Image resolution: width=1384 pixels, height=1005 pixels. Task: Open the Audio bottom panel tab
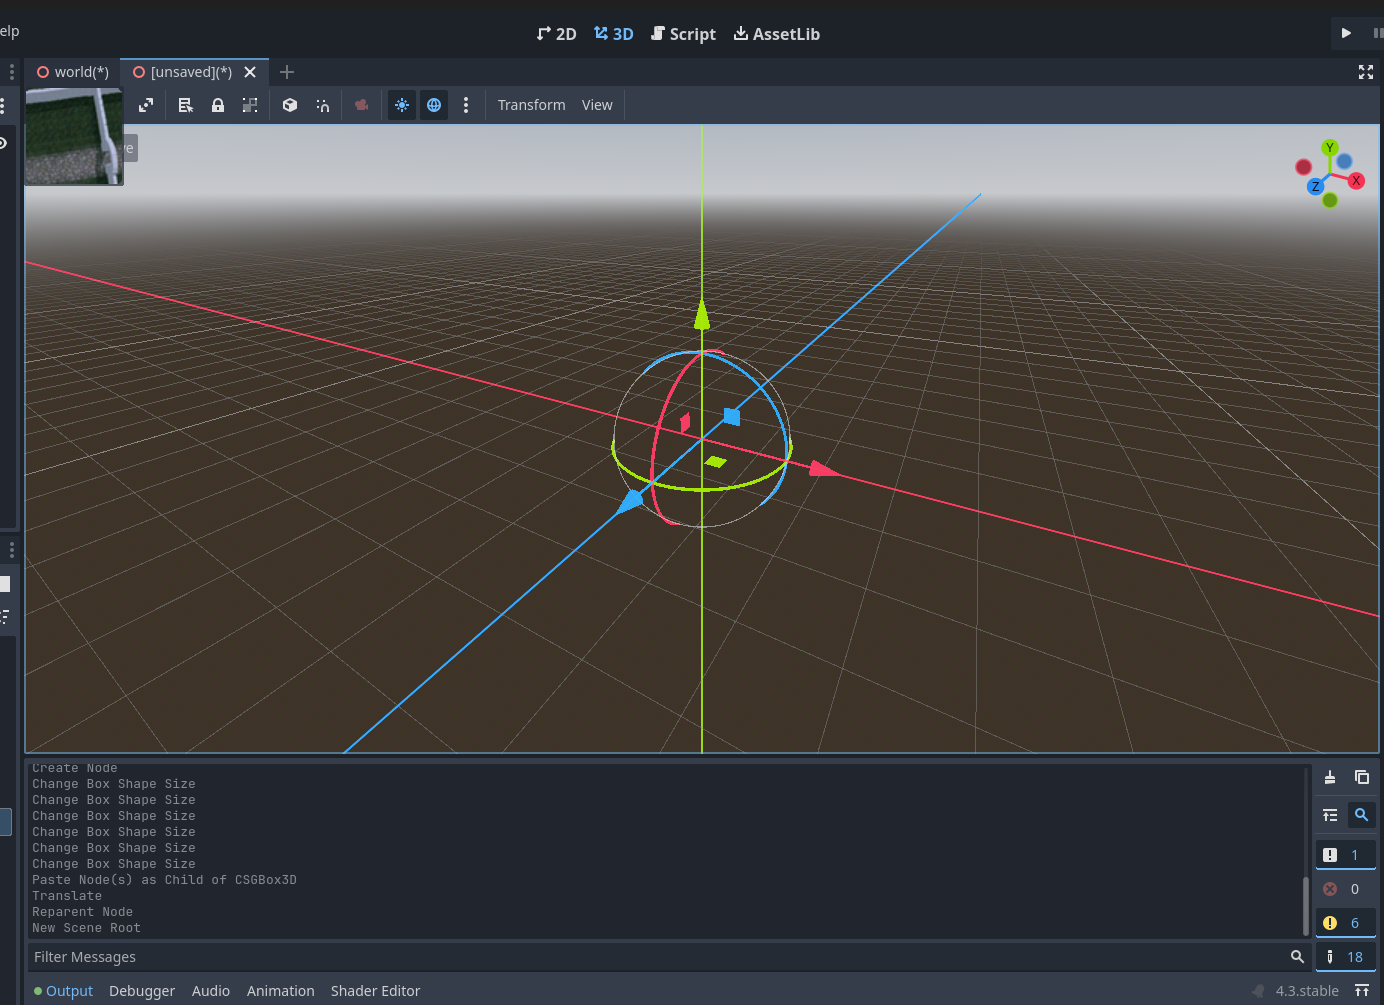click(211, 991)
